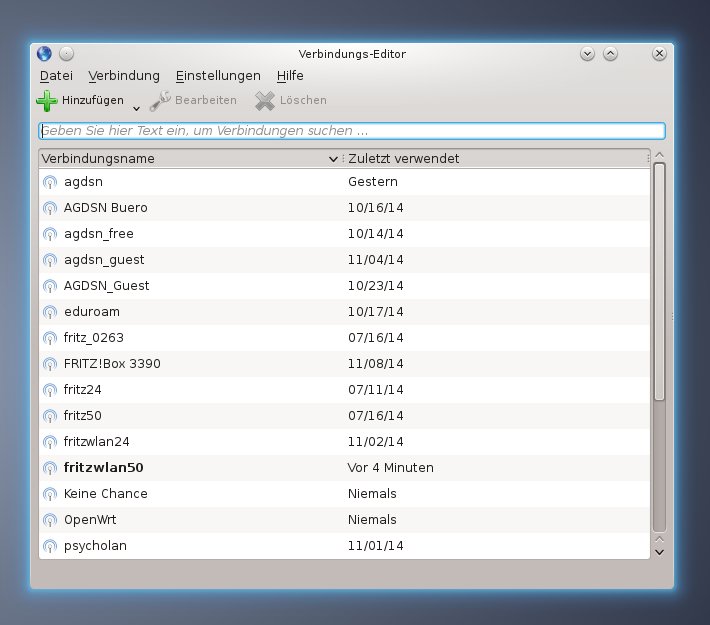Open the Verbindung menu
This screenshot has height=625, width=710.
[x=124, y=76]
